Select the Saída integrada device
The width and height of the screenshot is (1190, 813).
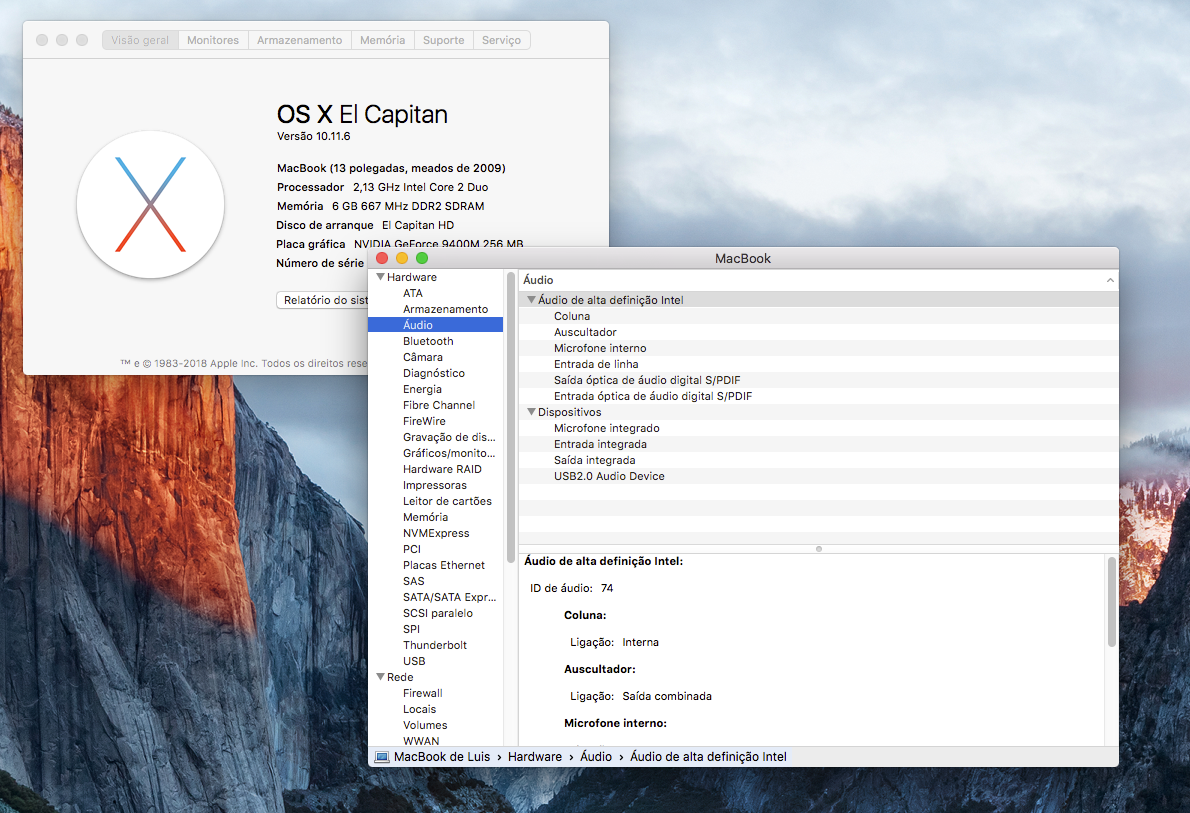click(818, 460)
